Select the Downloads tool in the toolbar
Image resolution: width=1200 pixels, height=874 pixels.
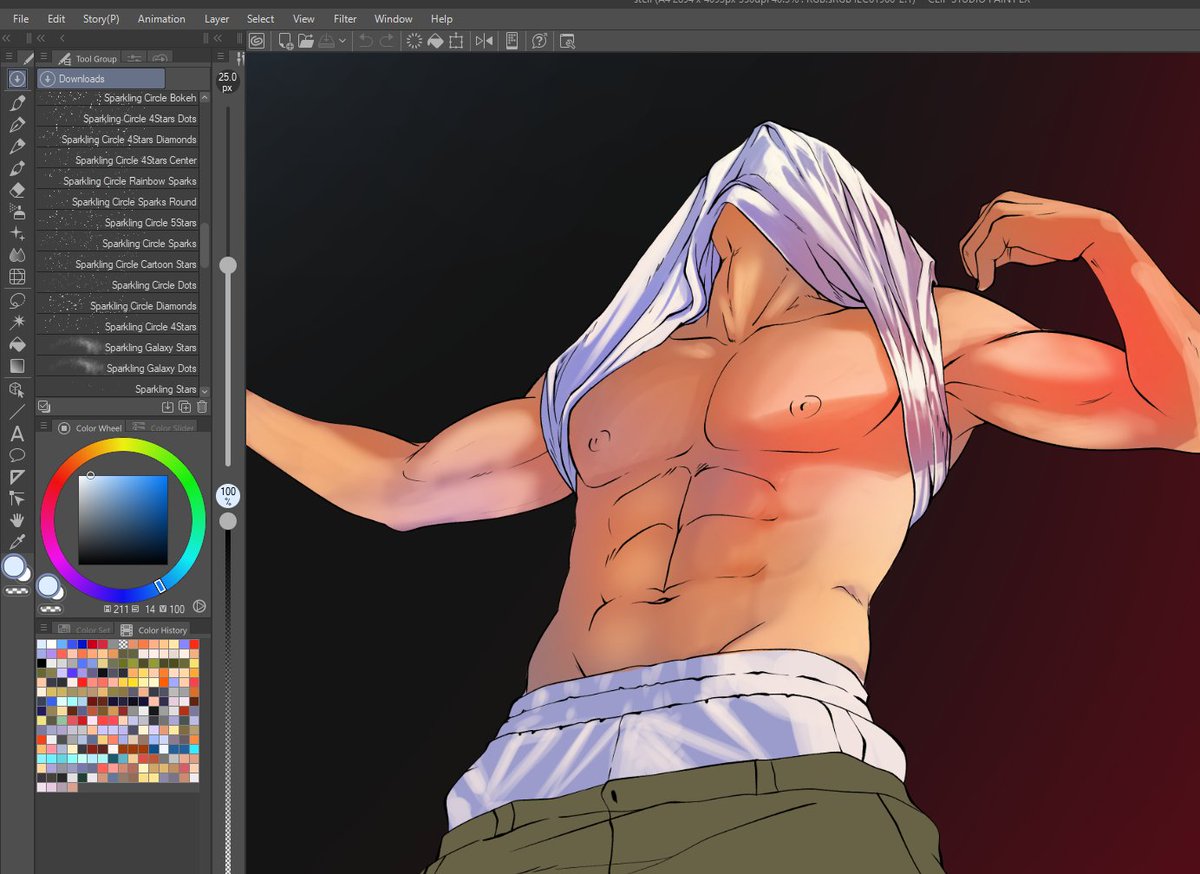coord(17,78)
